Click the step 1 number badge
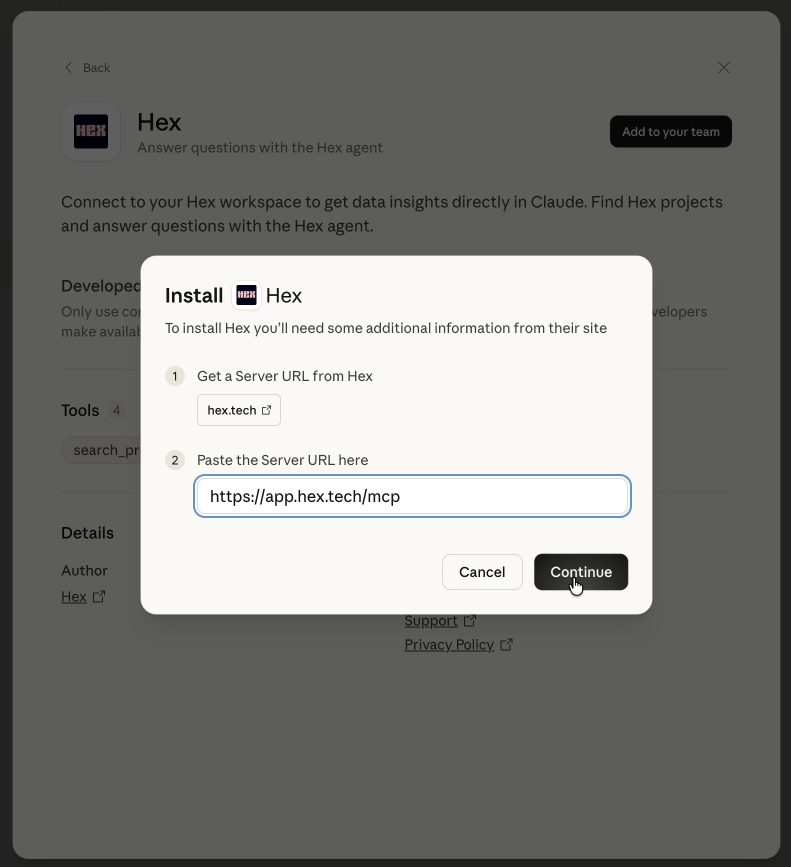The height and width of the screenshot is (867, 791). [x=175, y=376]
